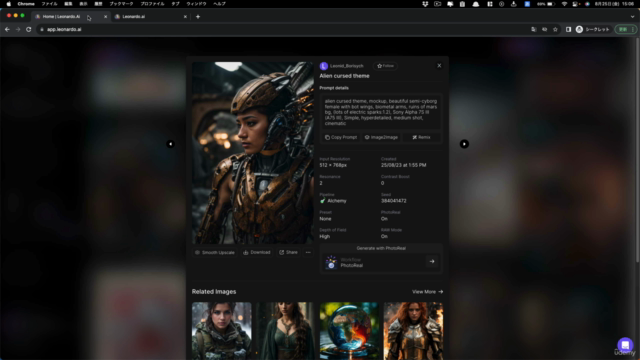Toggle the browser side panel icon
Screen dimensions: 640x360
pyautogui.click(x=568, y=29)
